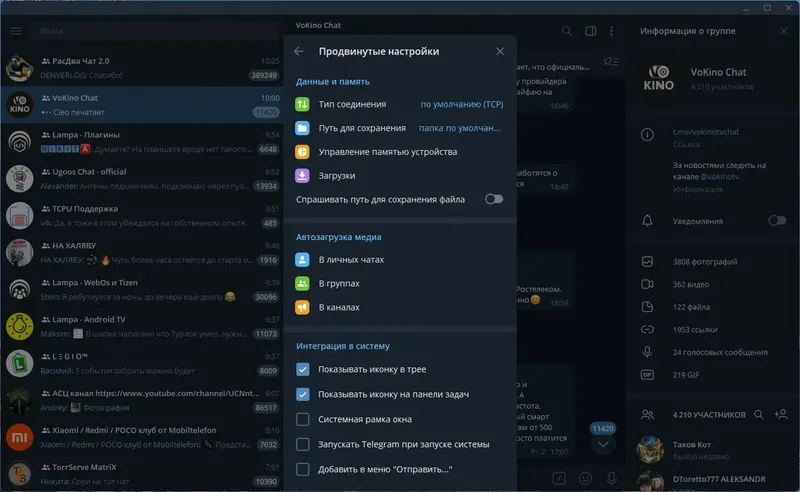Open the @vokinotv channel mention
The image size is (800, 492).
coord(719,177)
